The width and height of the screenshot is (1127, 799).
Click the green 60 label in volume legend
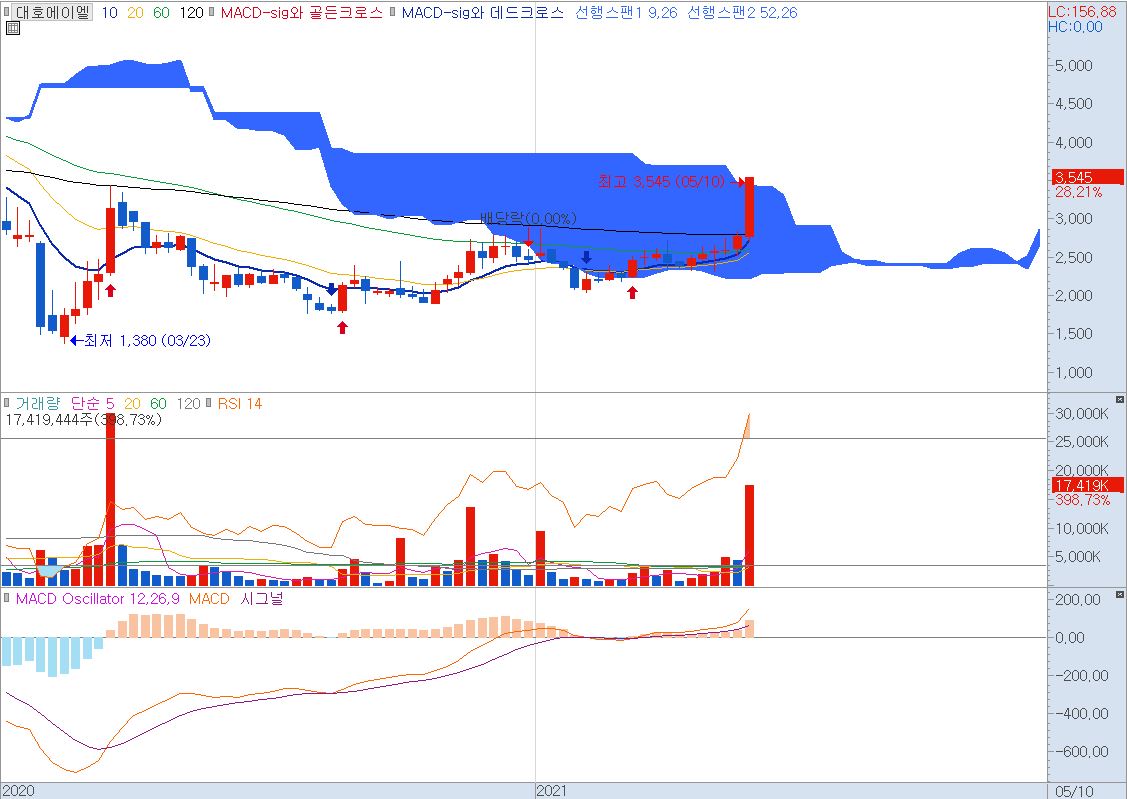(x=158, y=403)
